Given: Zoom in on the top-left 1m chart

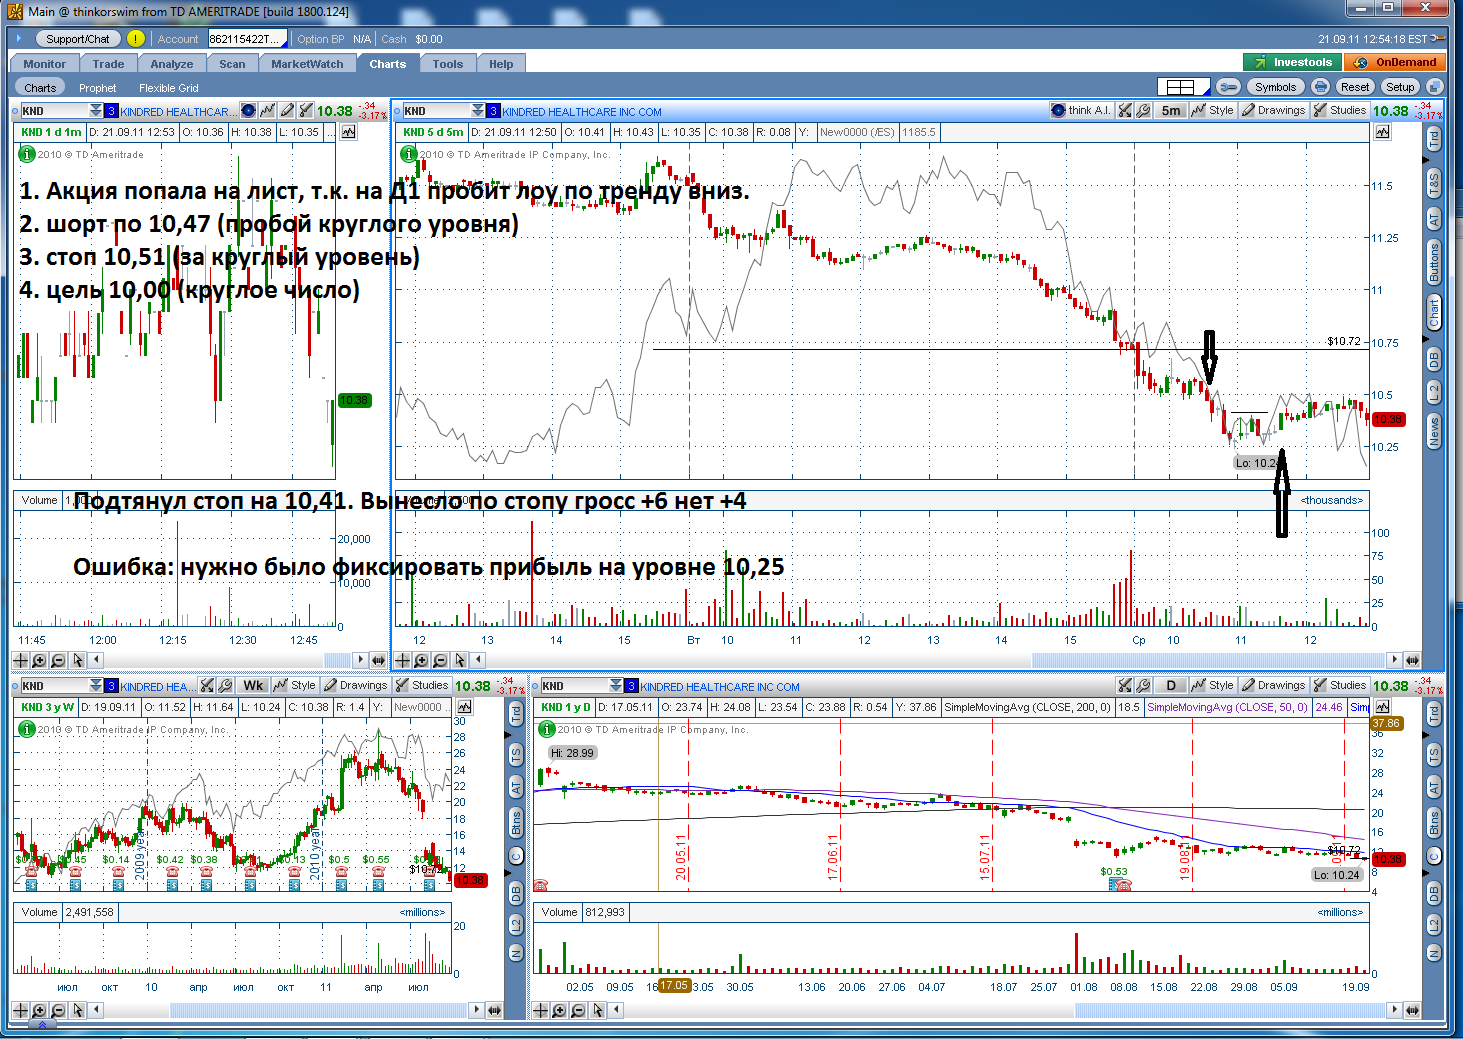Looking at the screenshot, I should 39,660.
